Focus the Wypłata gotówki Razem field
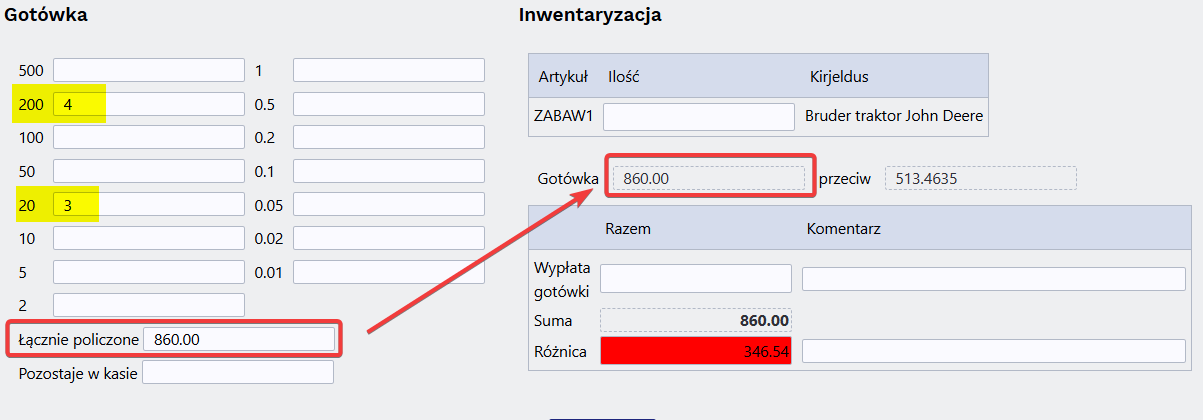The height and width of the screenshot is (420, 1203). click(695, 279)
